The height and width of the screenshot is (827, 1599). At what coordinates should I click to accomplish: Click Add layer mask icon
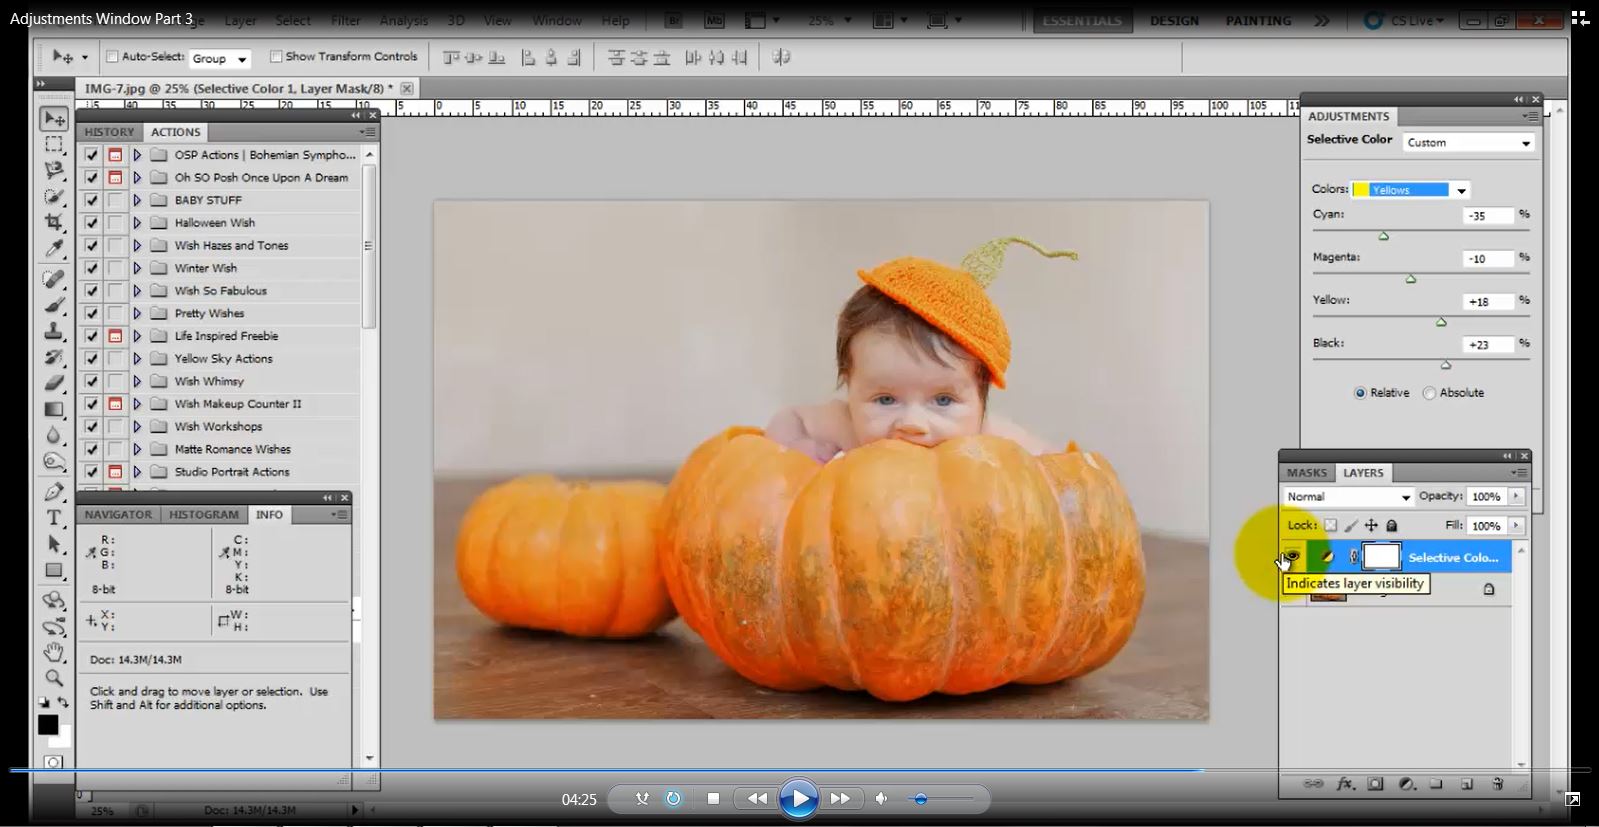click(1375, 784)
